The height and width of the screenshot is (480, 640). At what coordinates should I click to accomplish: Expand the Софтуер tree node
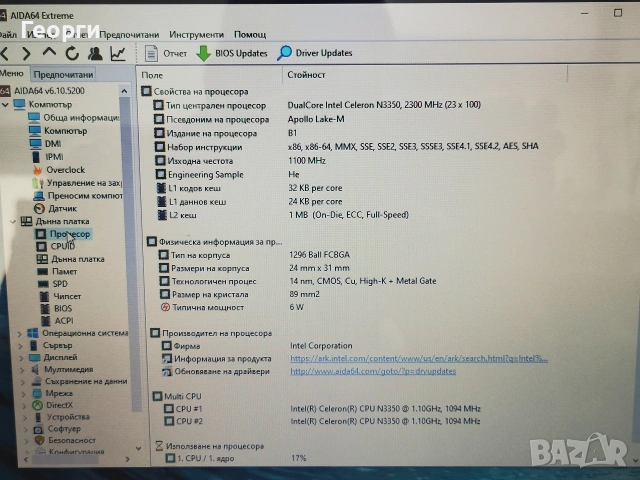(26, 429)
